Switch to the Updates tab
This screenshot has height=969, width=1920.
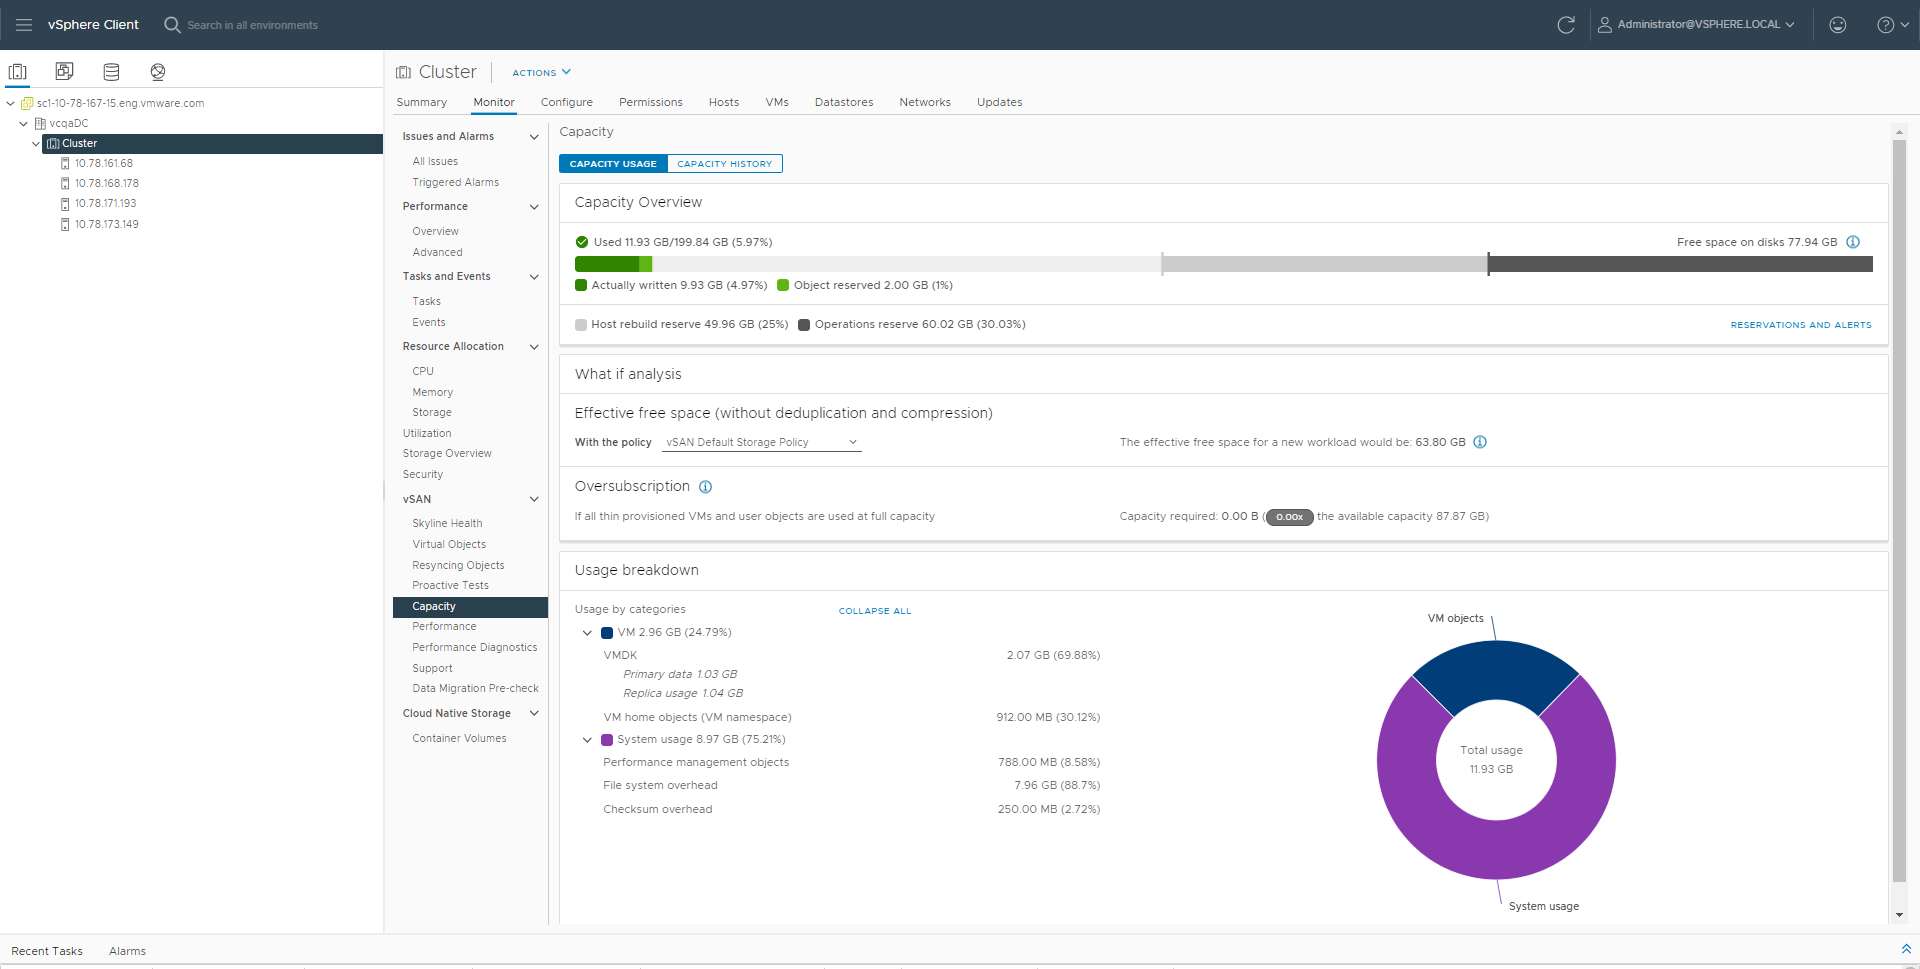pos(999,102)
